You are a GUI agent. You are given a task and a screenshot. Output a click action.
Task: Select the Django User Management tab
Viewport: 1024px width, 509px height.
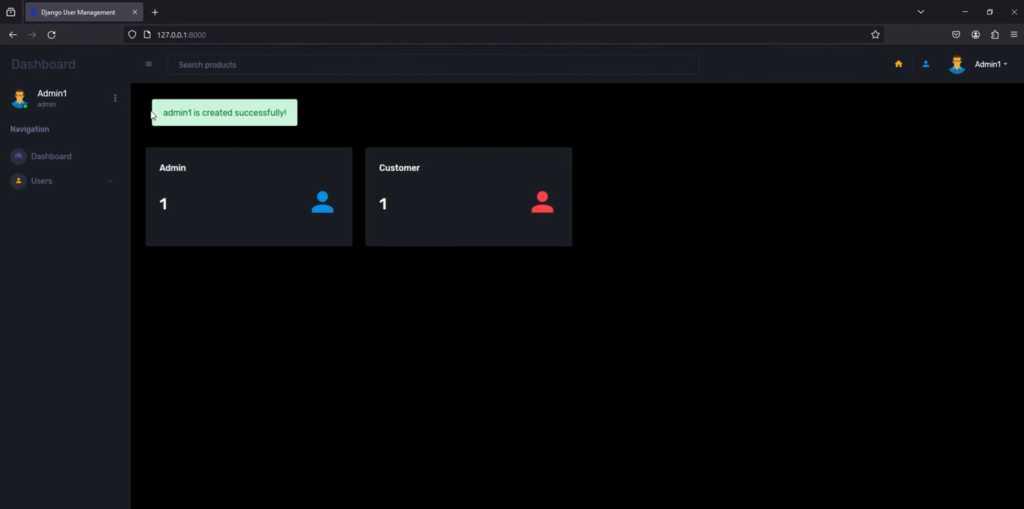click(x=84, y=12)
